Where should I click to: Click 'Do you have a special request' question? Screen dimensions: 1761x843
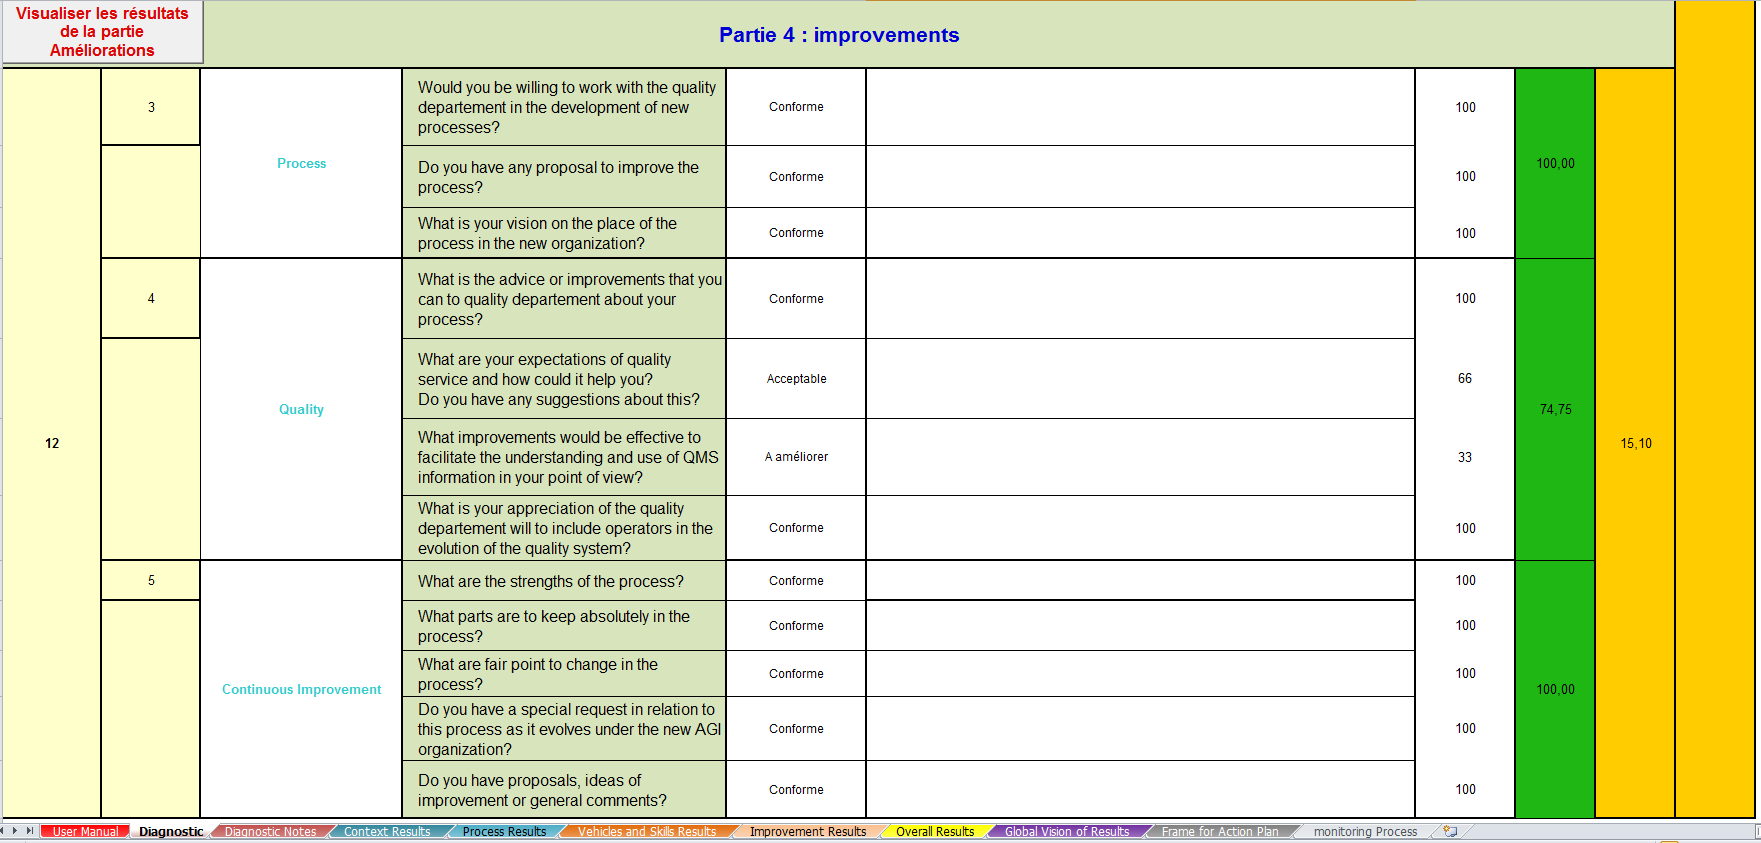point(564,729)
